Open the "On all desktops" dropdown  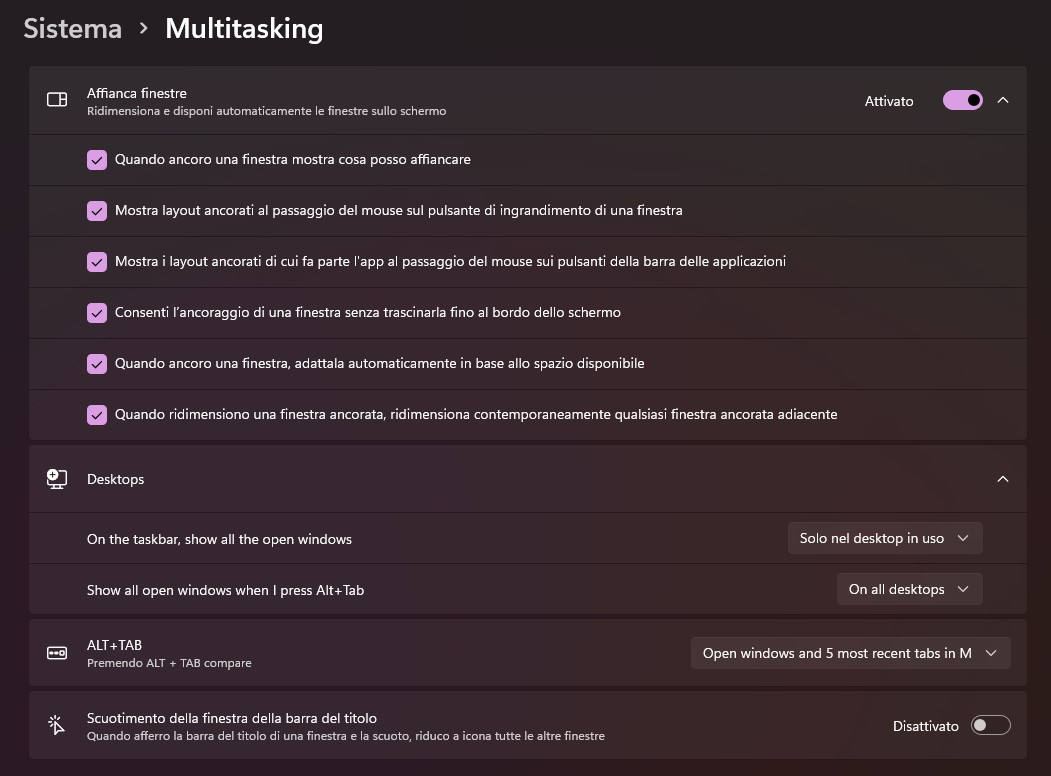[909, 589]
